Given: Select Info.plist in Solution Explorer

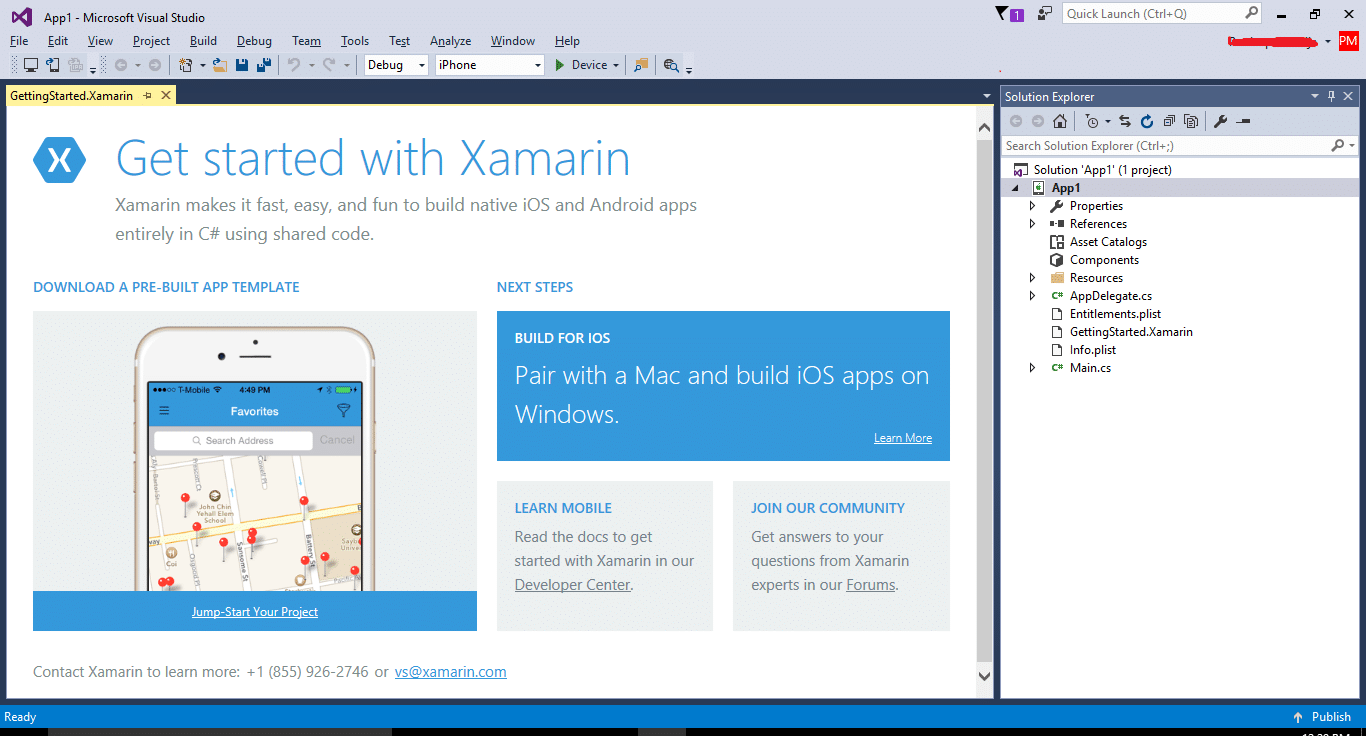Looking at the screenshot, I should click(1092, 350).
